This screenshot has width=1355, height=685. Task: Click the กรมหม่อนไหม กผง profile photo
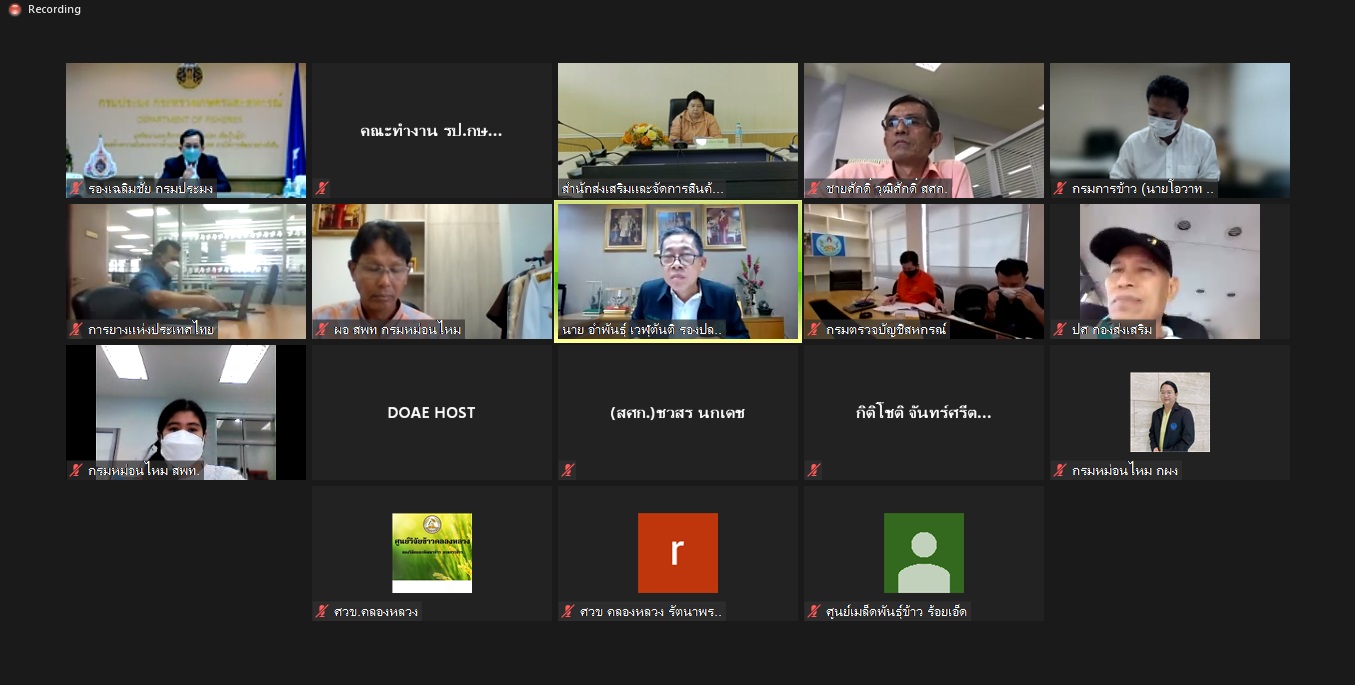point(1170,412)
